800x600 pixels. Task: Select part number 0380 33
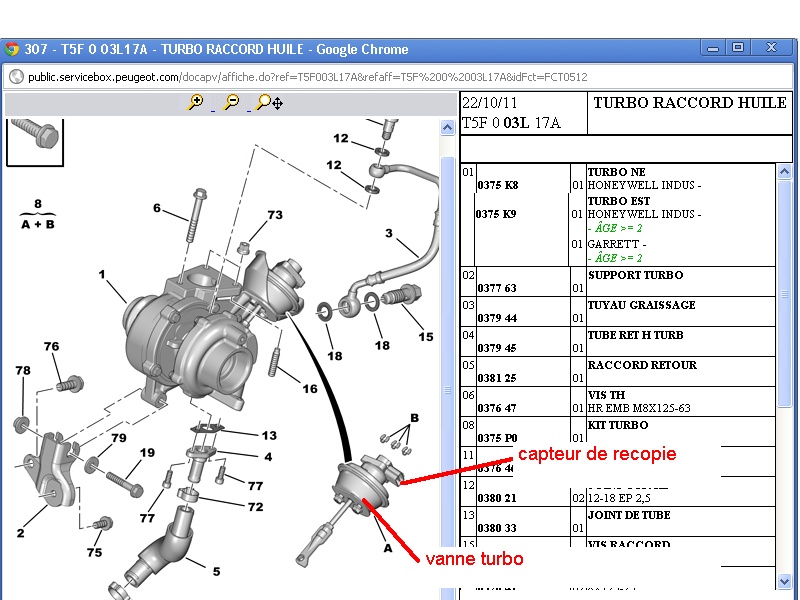(497, 529)
